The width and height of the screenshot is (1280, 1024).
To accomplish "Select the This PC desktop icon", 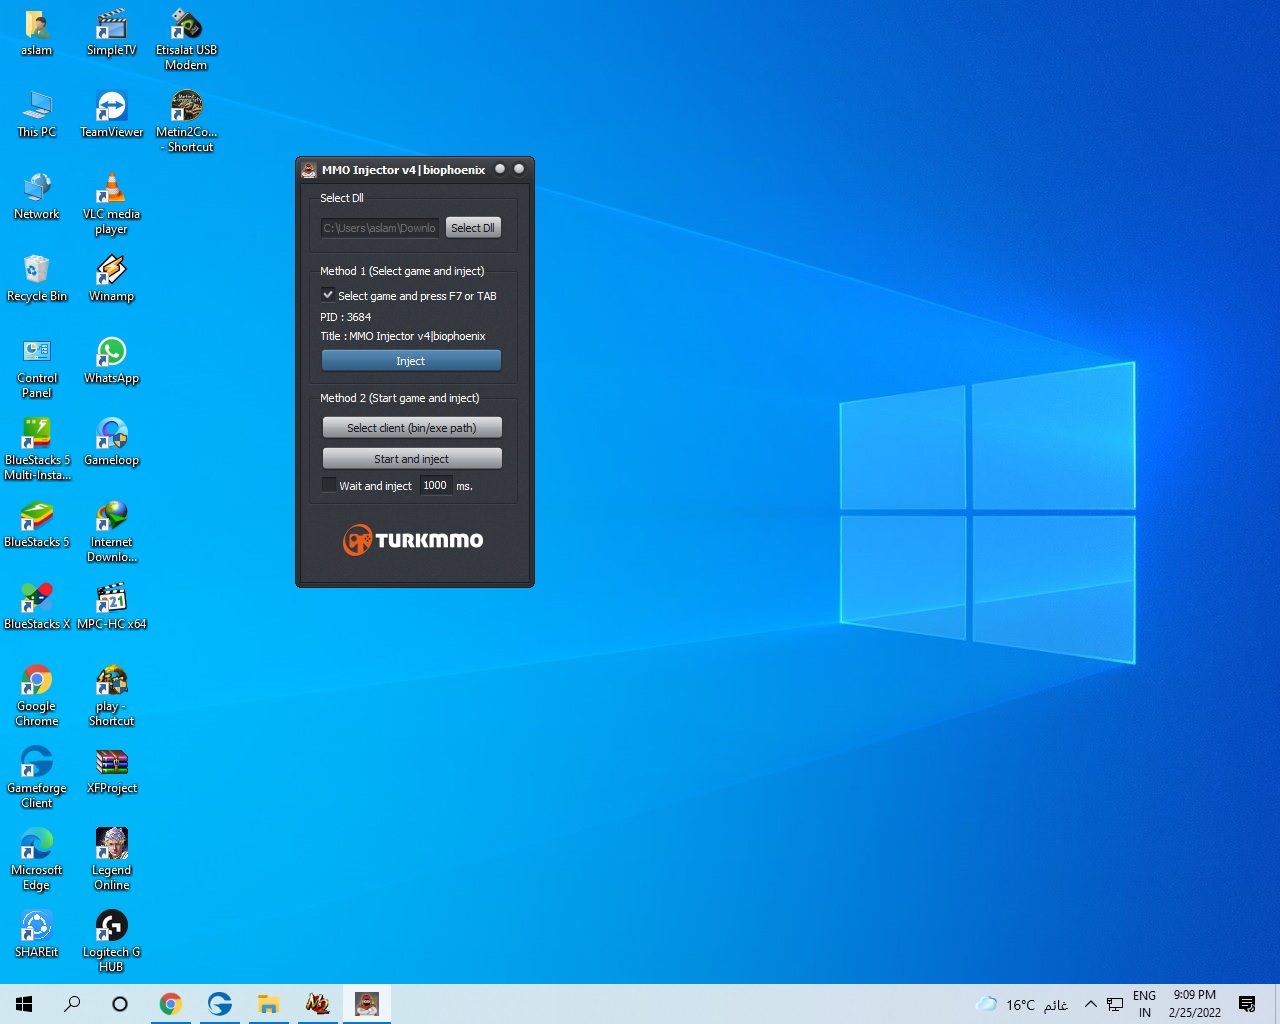I will point(37,114).
